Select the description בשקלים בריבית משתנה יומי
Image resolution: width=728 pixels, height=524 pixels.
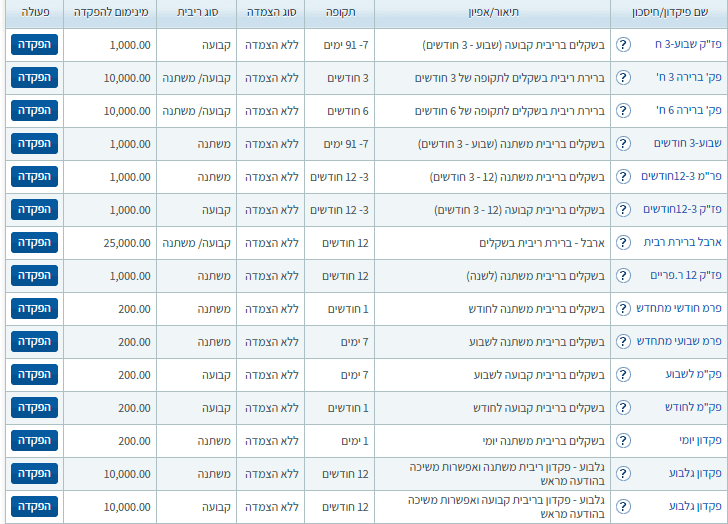coord(544,440)
